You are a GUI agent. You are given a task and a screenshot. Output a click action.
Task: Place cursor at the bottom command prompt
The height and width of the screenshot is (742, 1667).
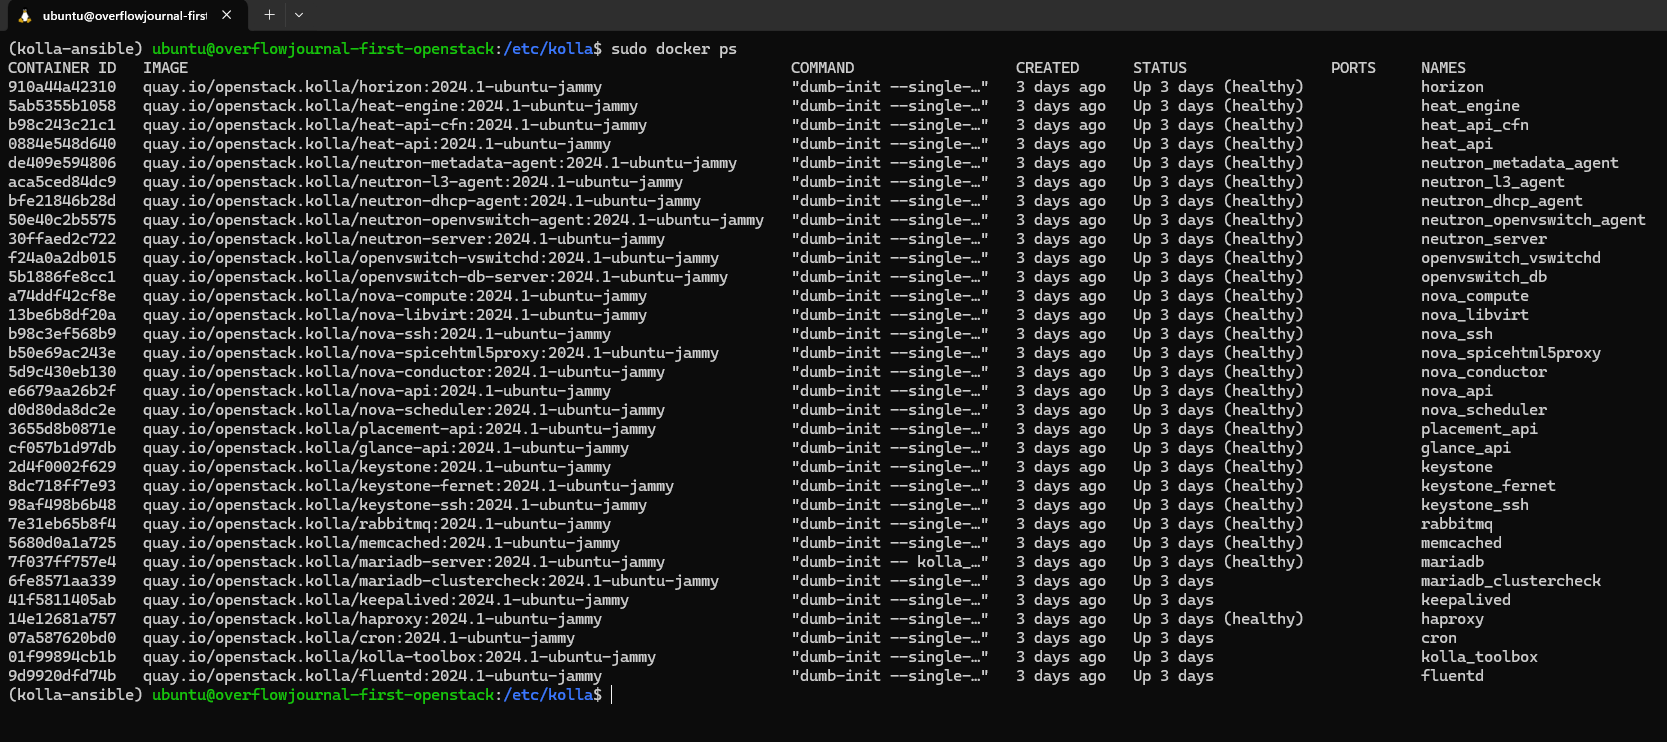[x=612, y=695]
